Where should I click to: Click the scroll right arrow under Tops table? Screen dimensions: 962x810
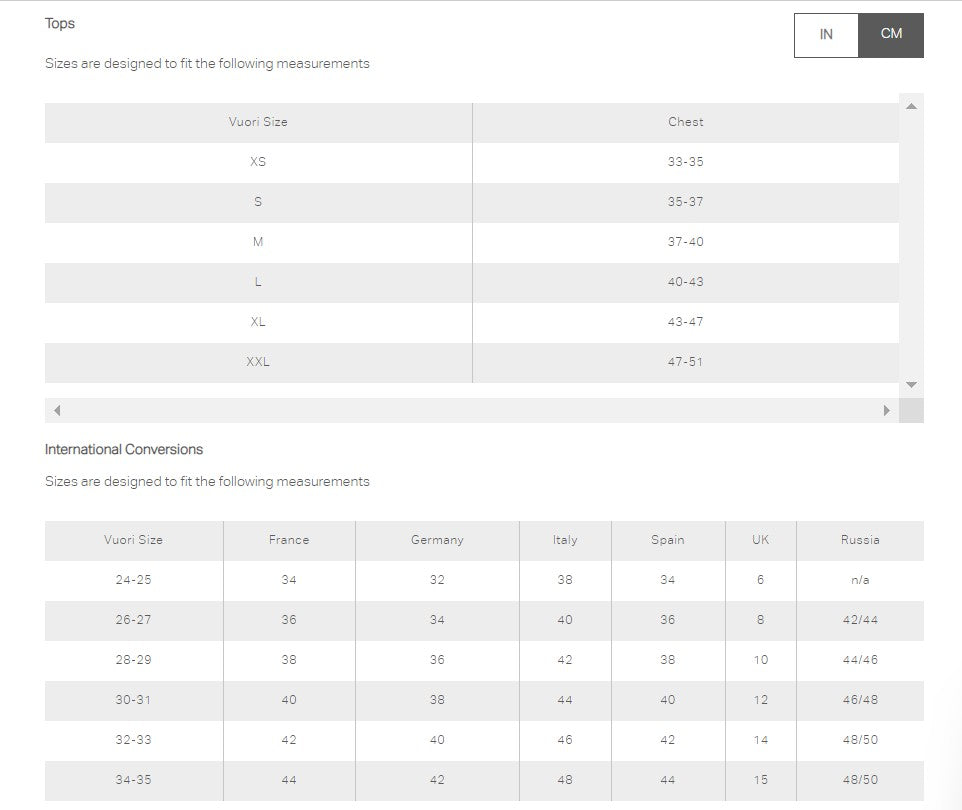887,411
